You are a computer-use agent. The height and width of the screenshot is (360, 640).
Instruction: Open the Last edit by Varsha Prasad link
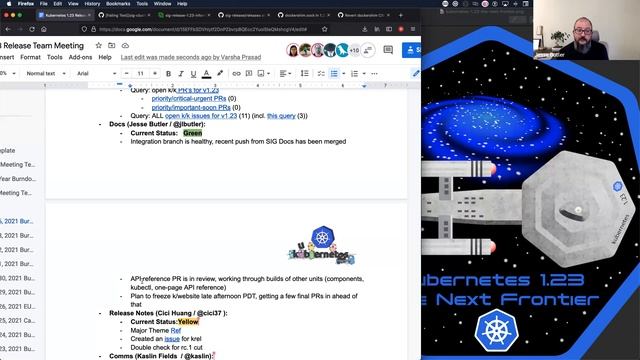point(191,58)
